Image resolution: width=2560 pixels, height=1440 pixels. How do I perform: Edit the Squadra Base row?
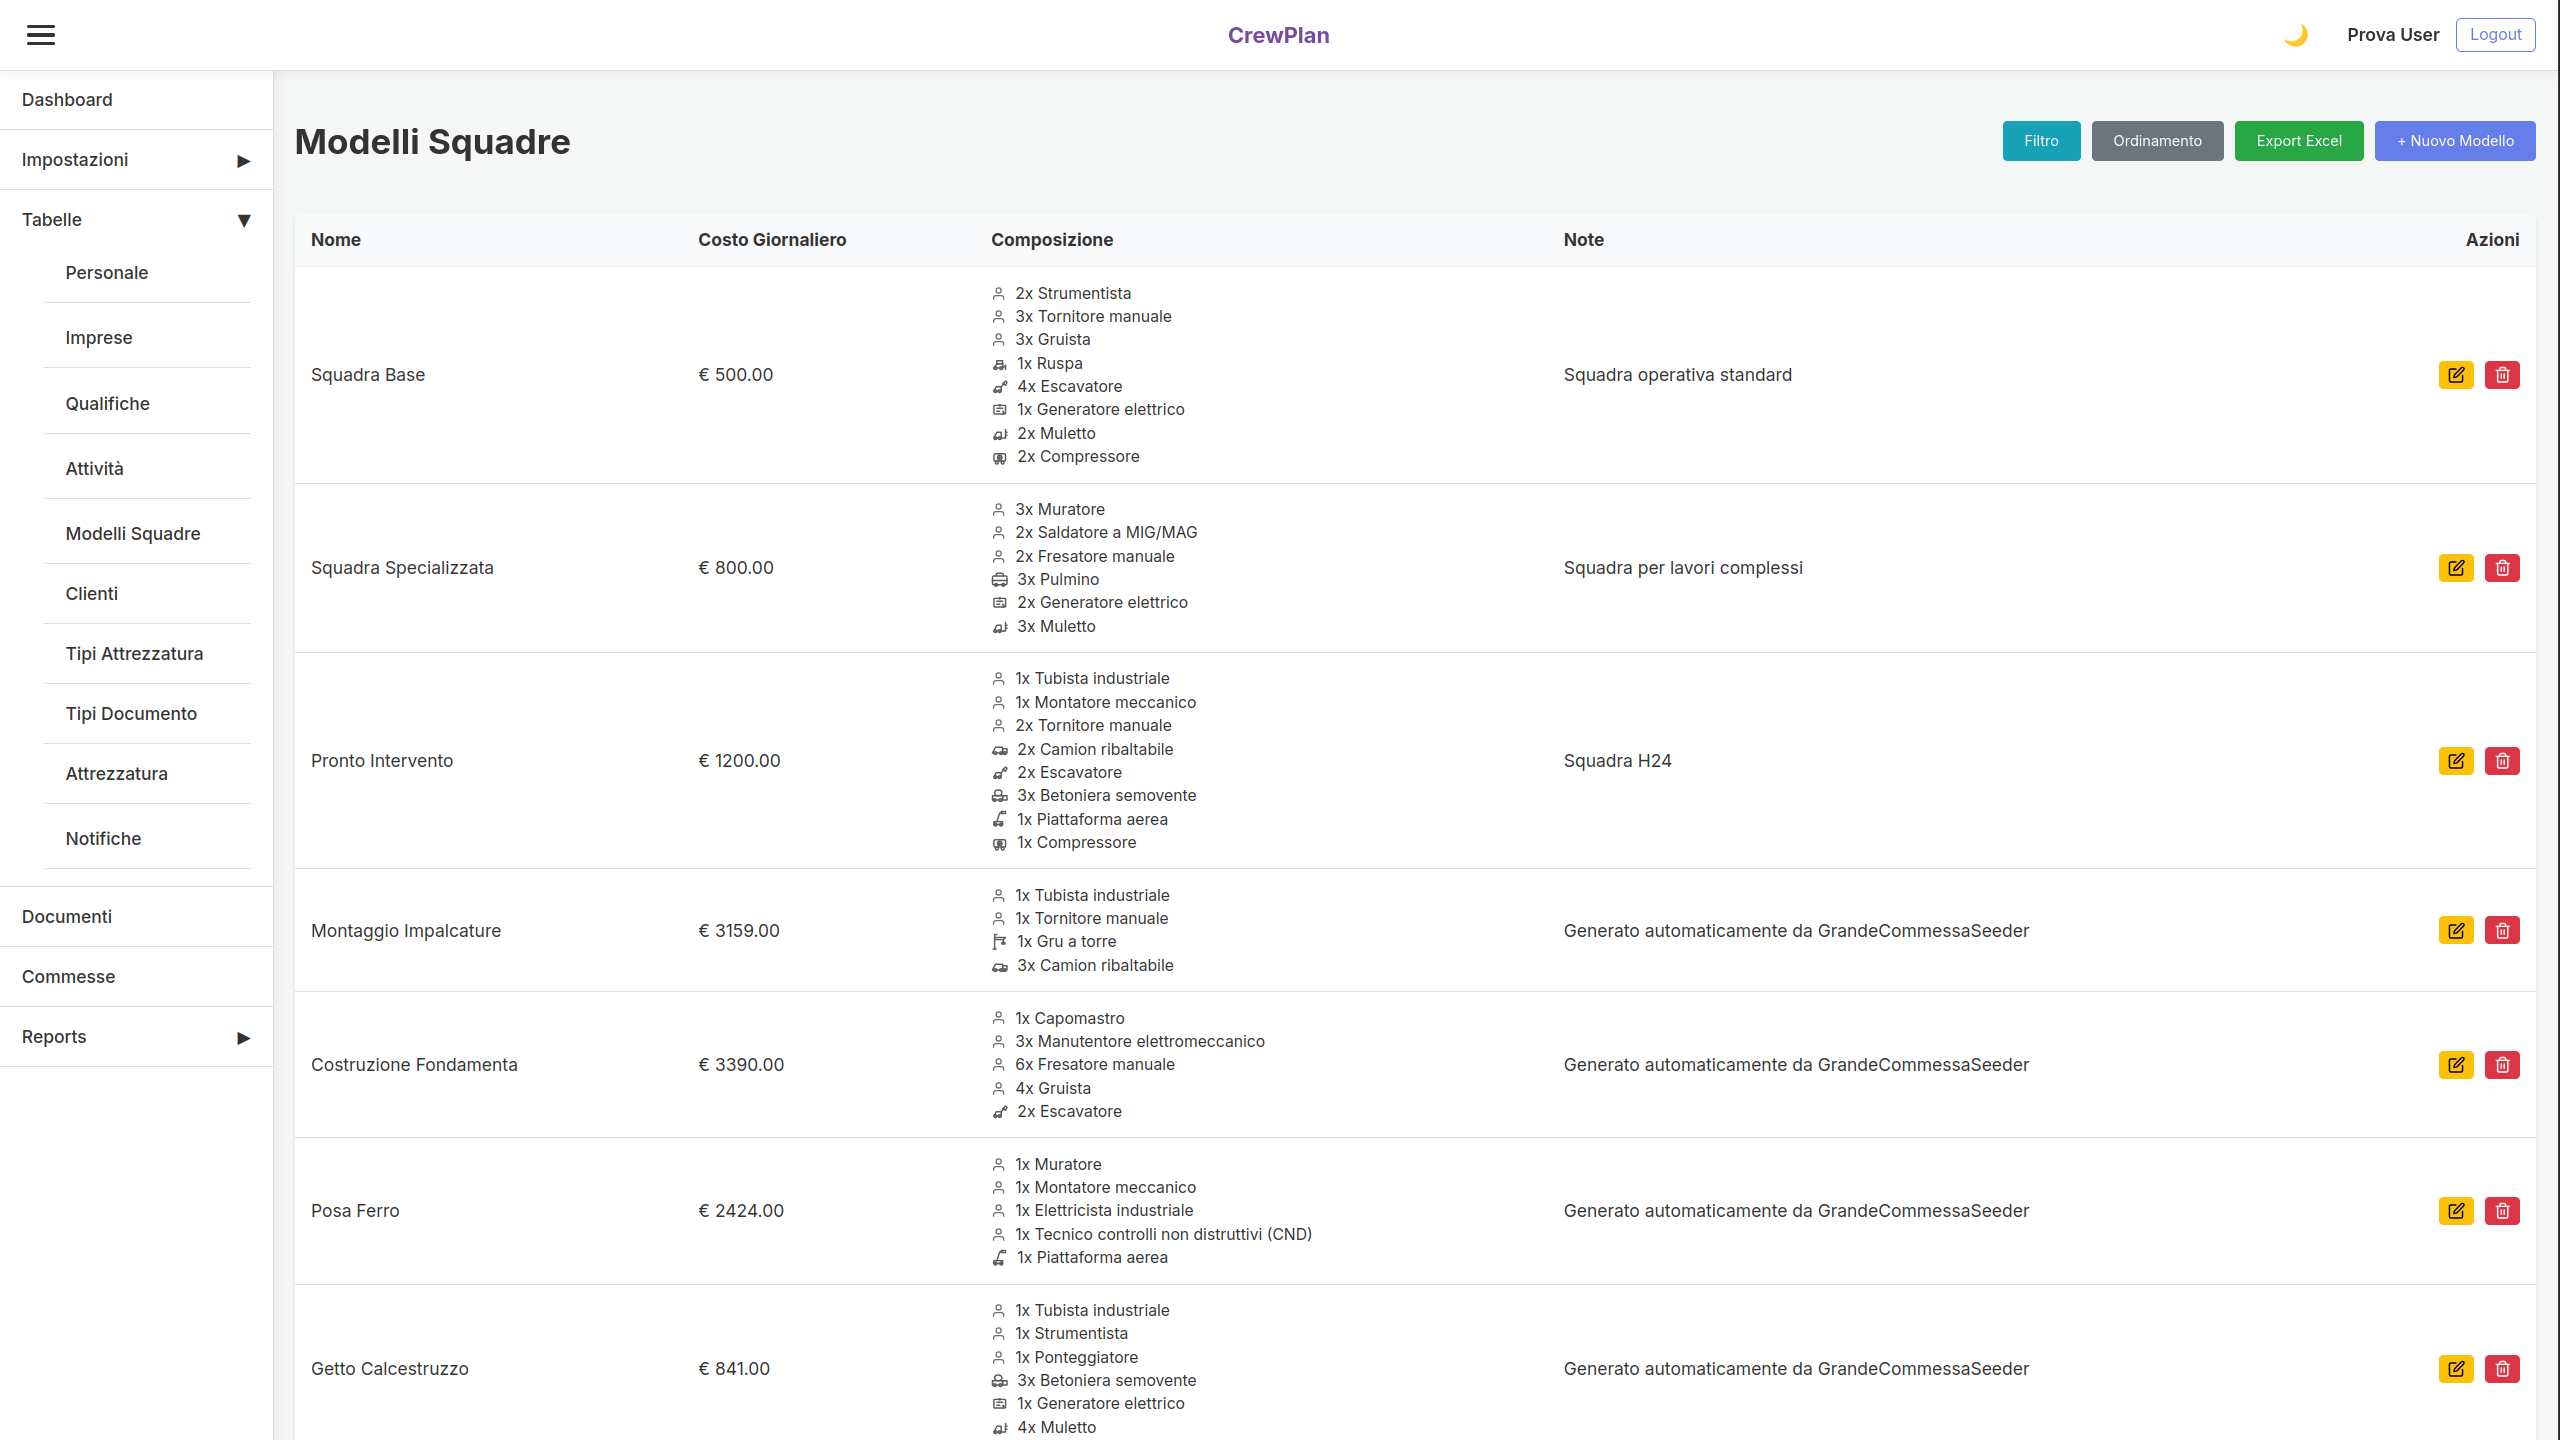click(2456, 375)
